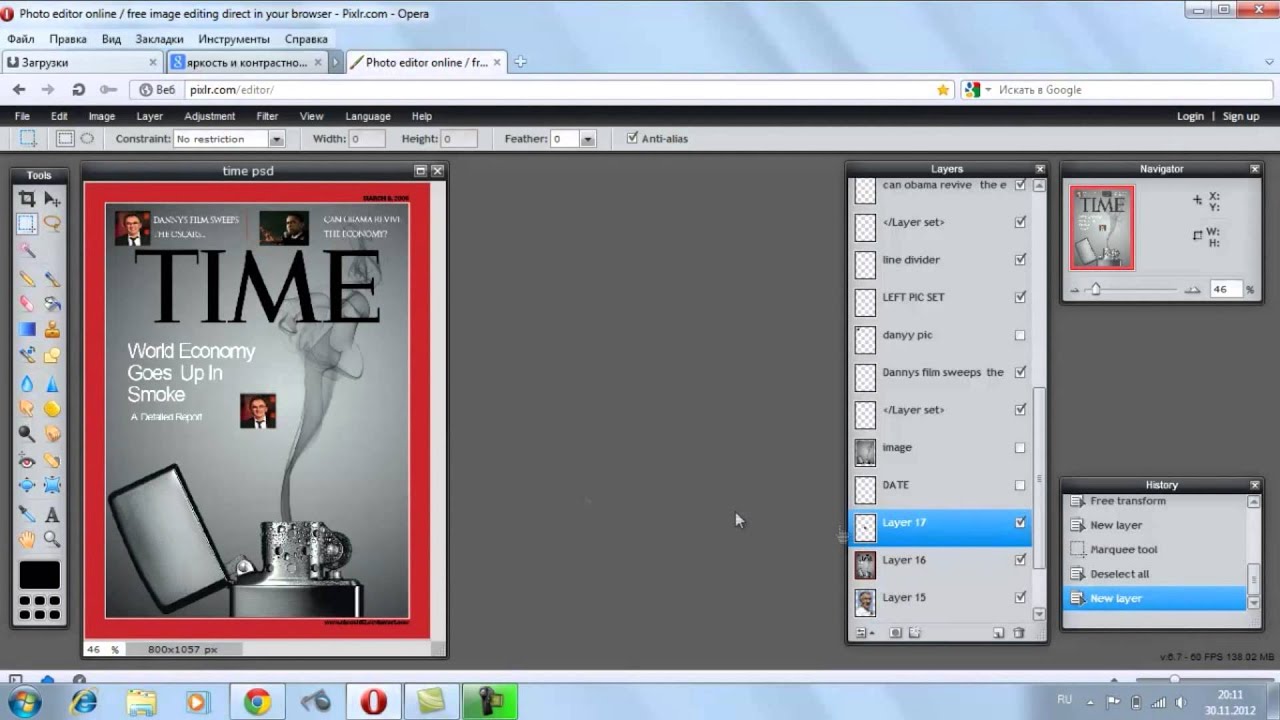Viewport: 1280px width, 720px height.
Task: Select the Gradient tool
Action: 27,329
